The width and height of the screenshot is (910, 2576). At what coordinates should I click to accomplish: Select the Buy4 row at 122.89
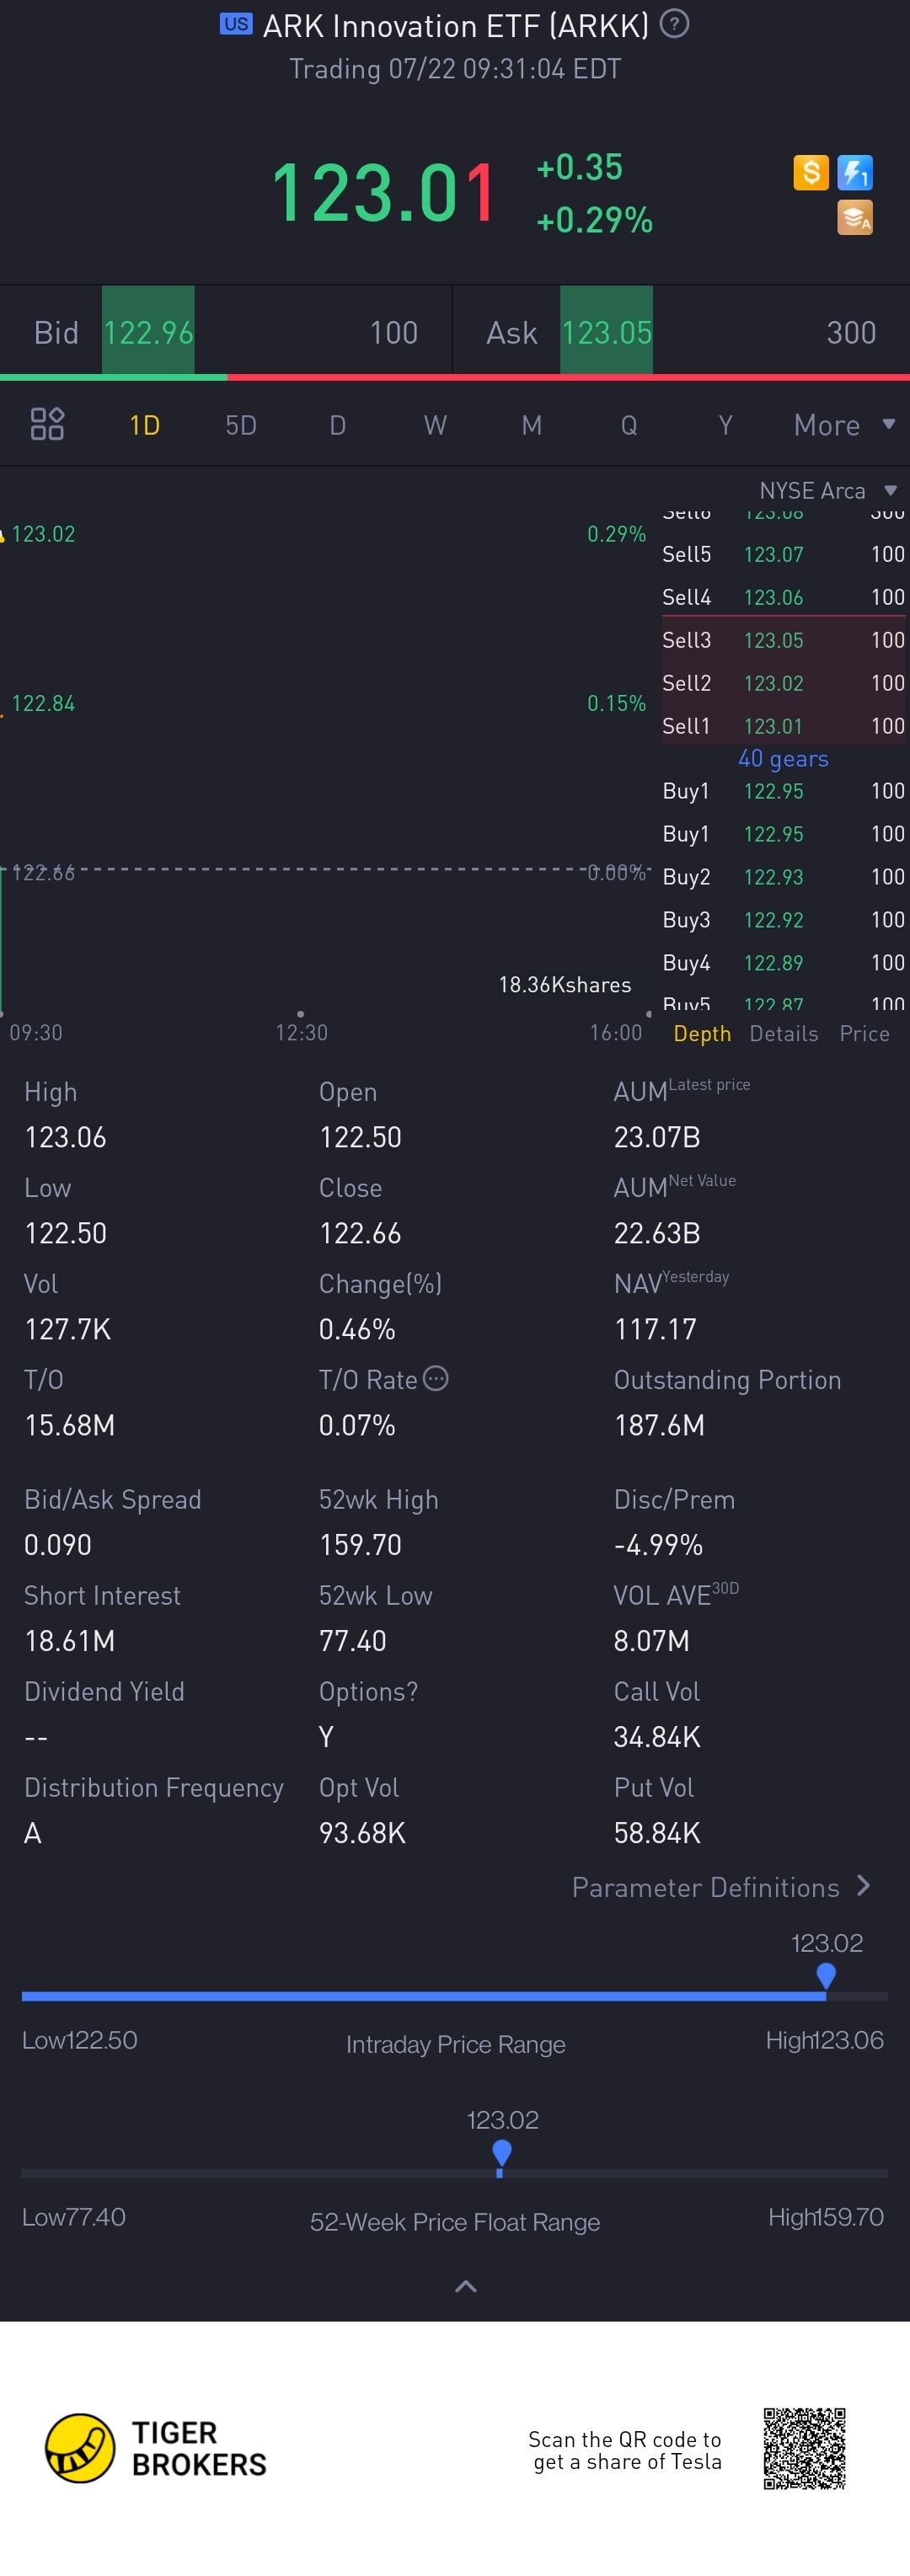click(783, 963)
